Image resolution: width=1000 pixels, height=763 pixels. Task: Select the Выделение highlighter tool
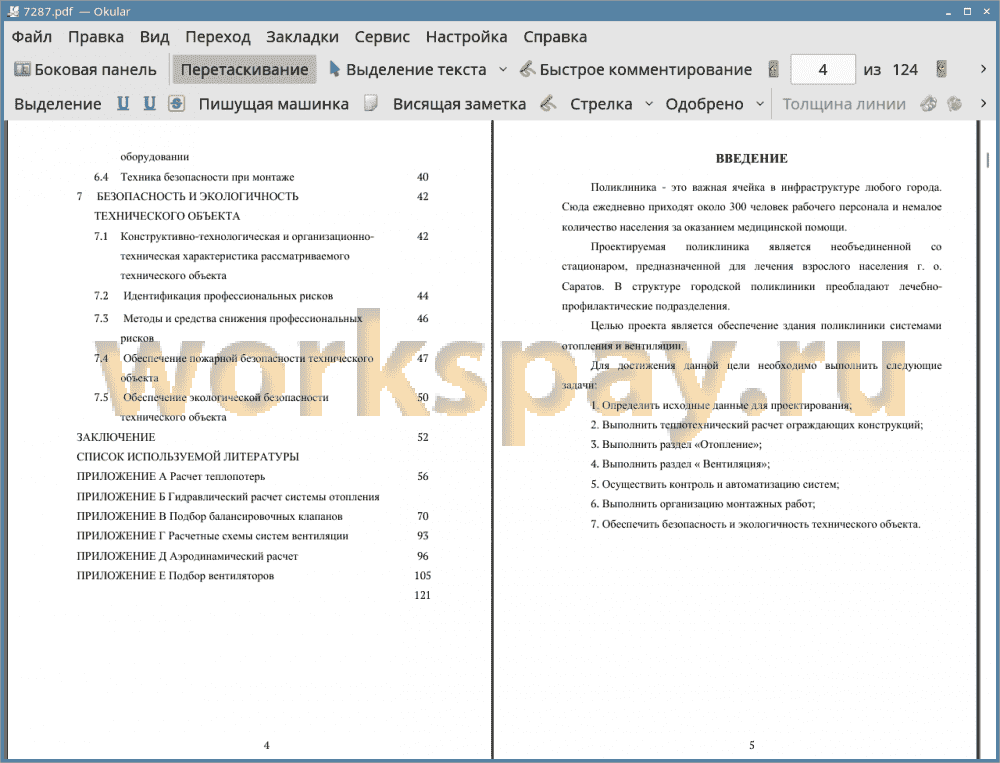(57, 104)
